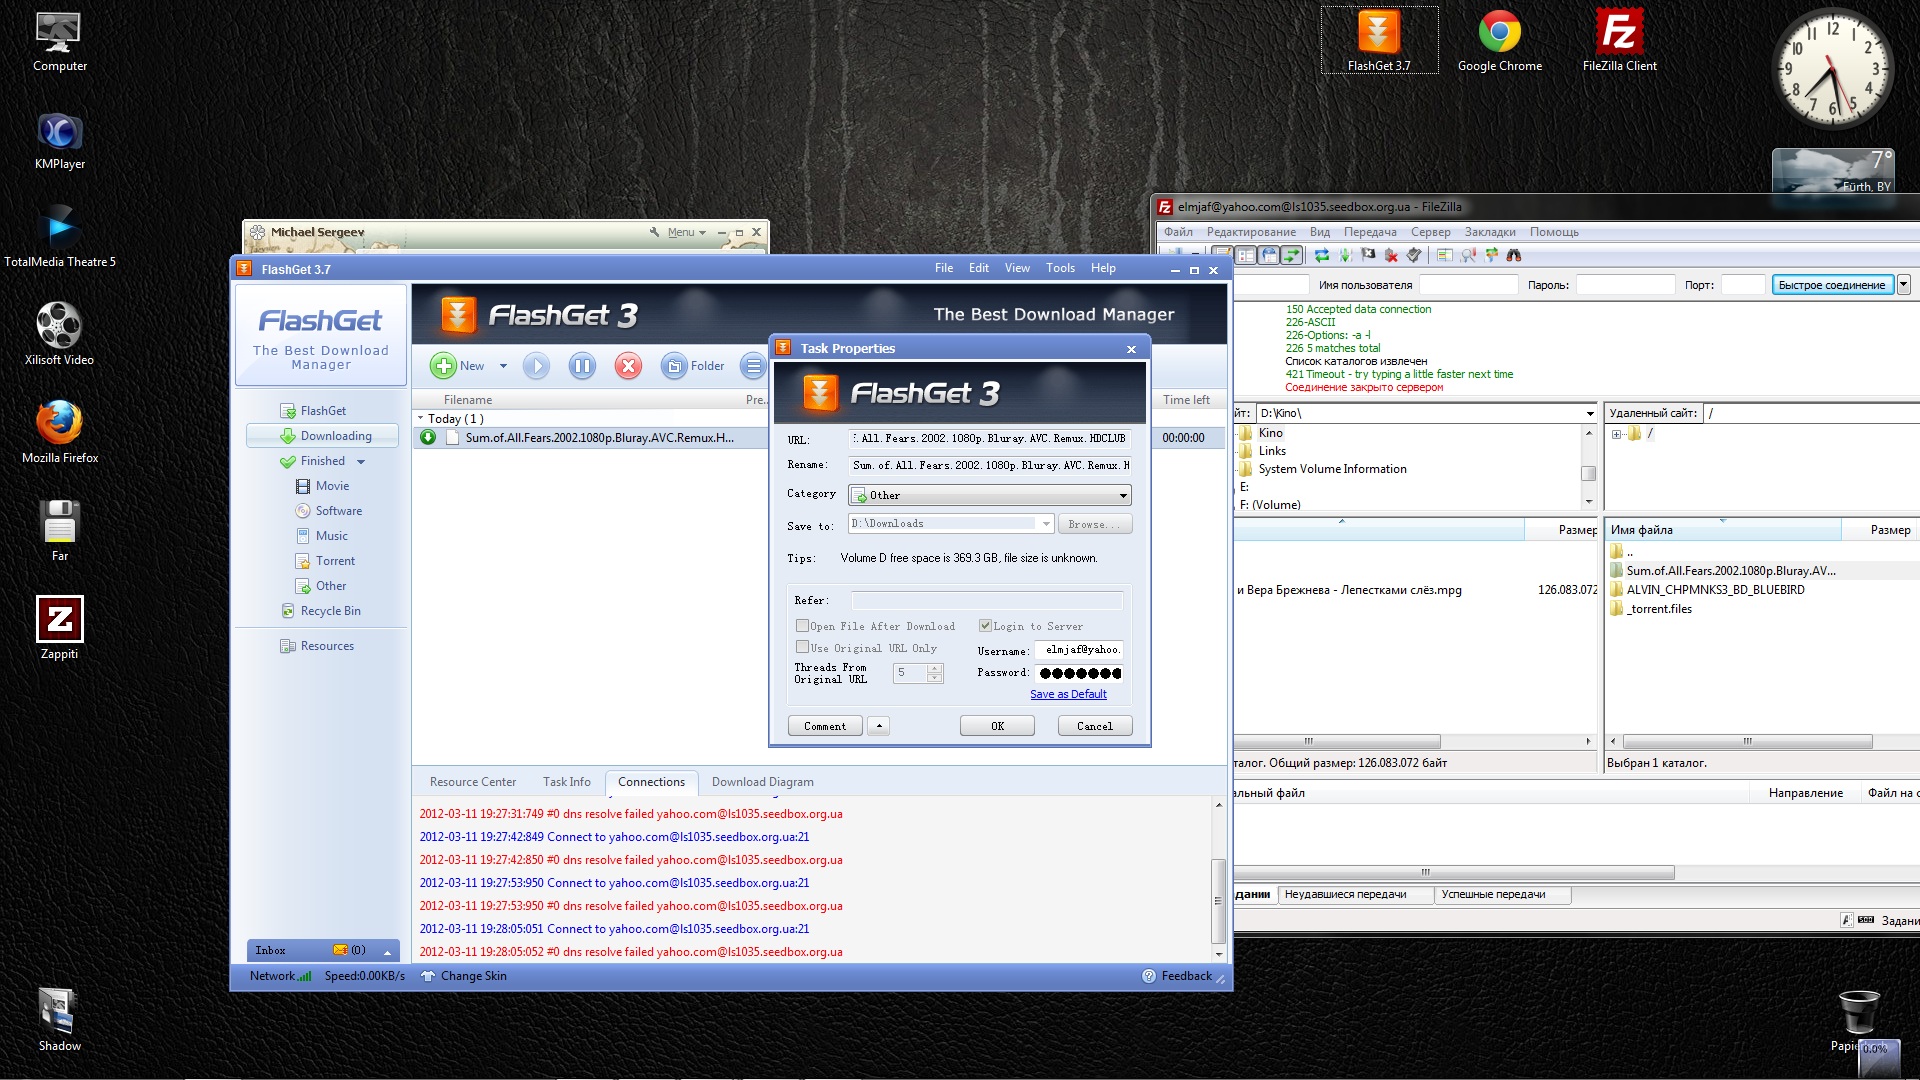Uncheck Login to Server checkbox
Viewport: 1920px width, 1080px height.
[985, 626]
